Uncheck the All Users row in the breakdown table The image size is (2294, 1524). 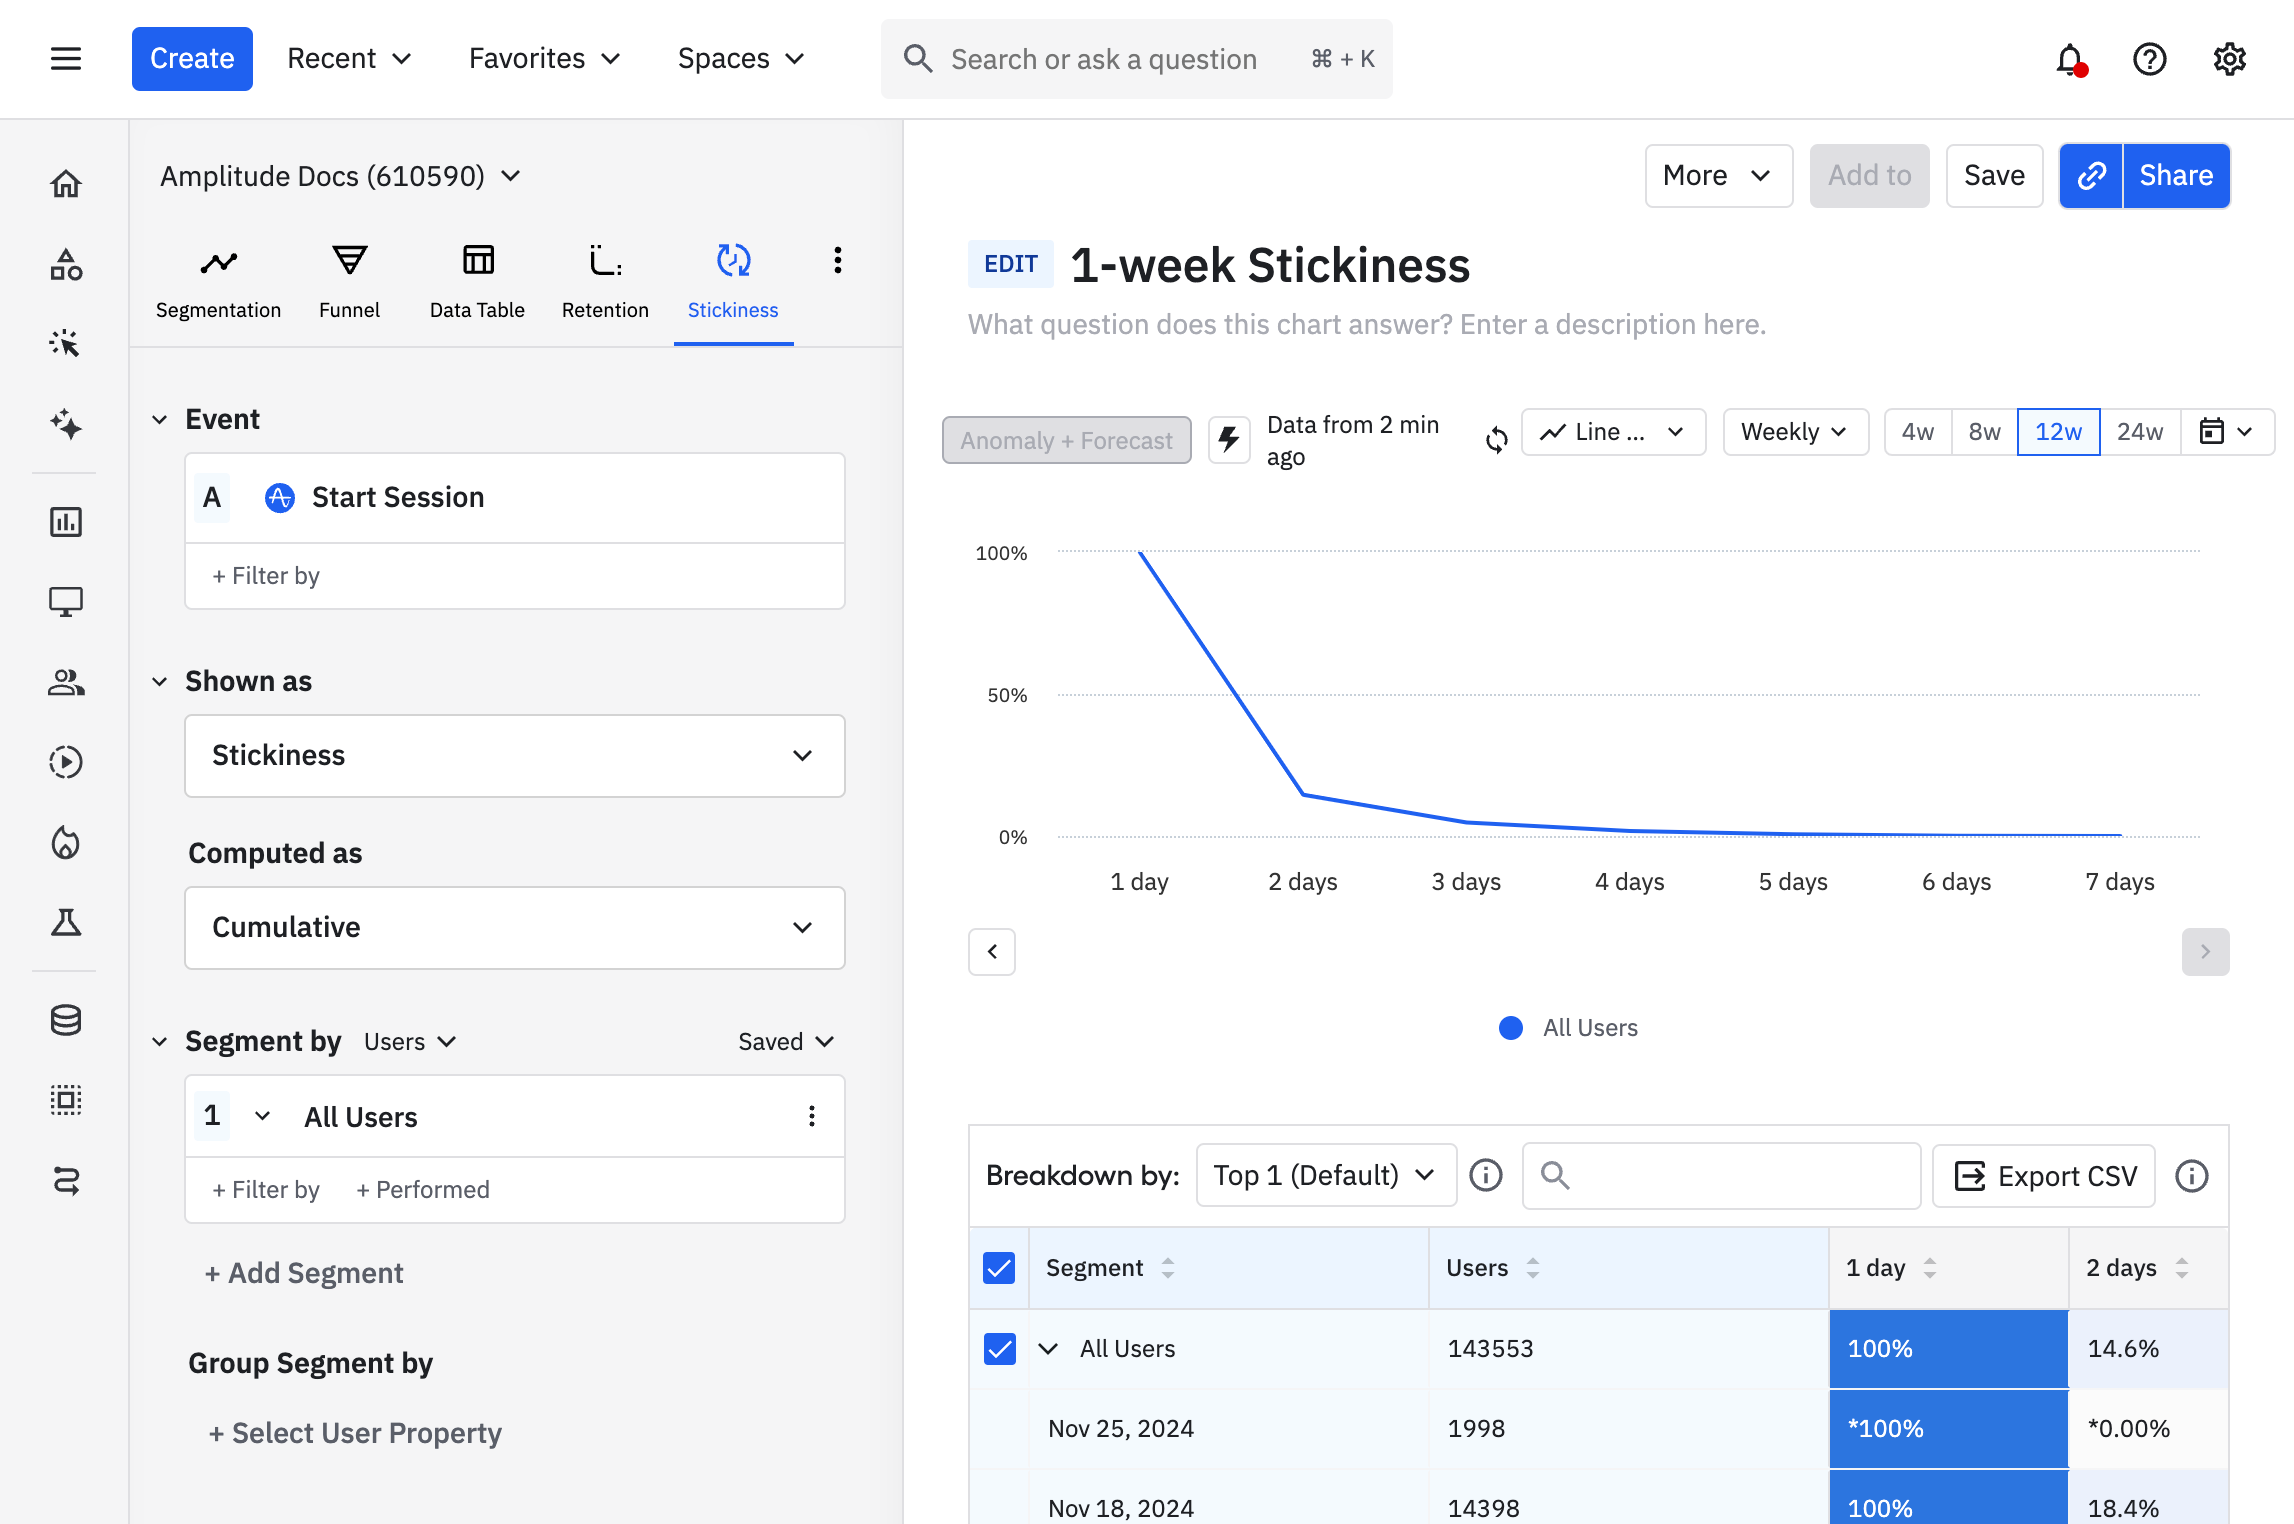(x=999, y=1348)
